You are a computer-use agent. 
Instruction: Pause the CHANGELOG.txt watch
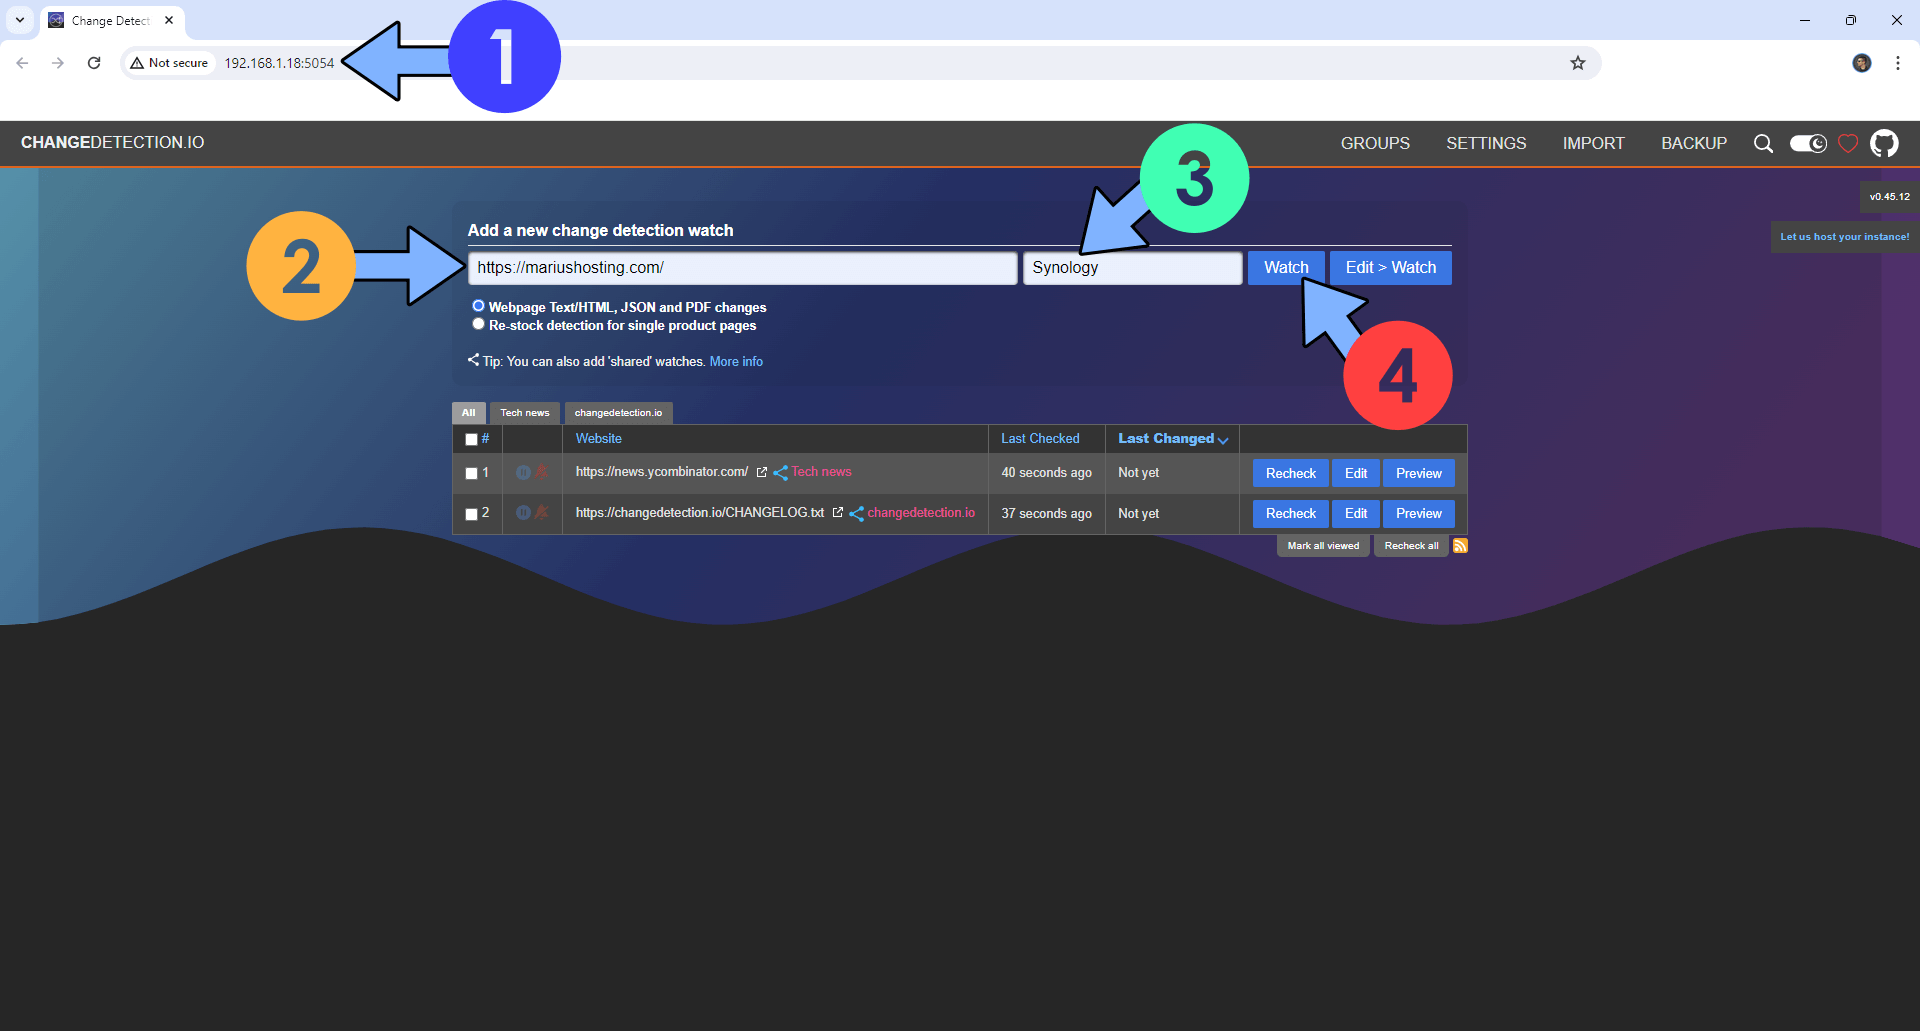tap(523, 512)
